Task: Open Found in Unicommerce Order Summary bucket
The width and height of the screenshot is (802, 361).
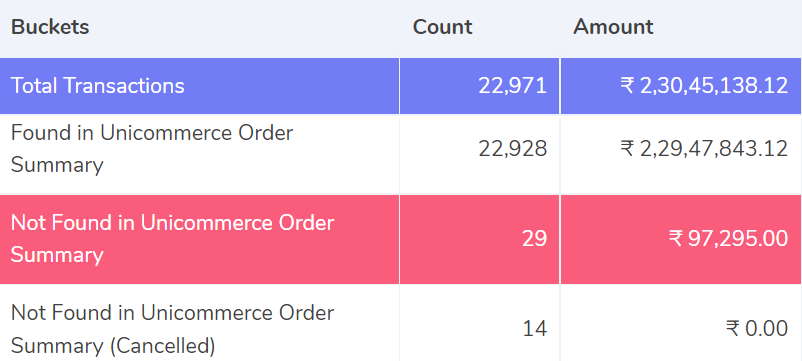Action: tap(152, 149)
